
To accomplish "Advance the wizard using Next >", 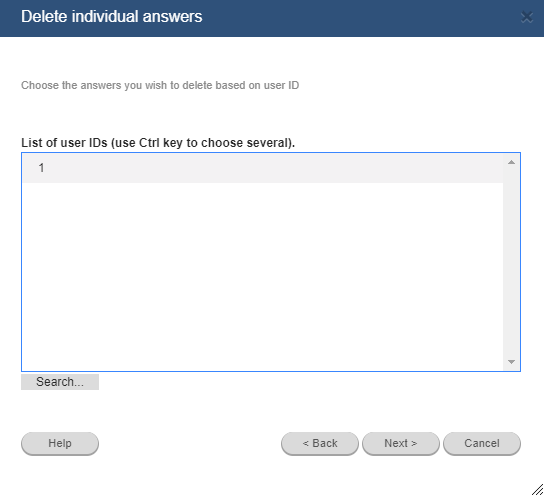I will (401, 443).
